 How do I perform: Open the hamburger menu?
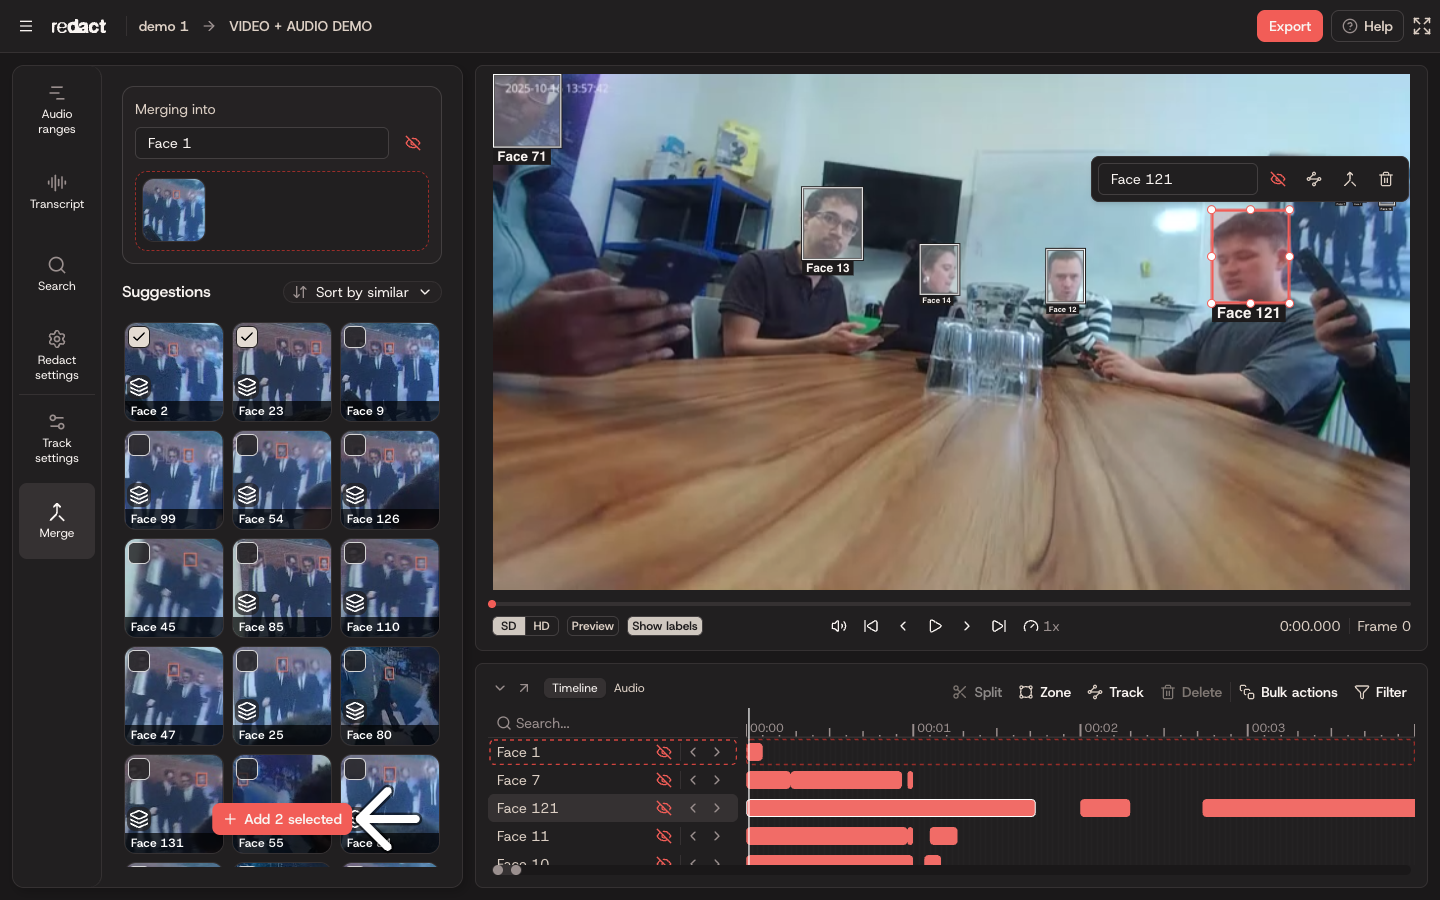tap(26, 26)
